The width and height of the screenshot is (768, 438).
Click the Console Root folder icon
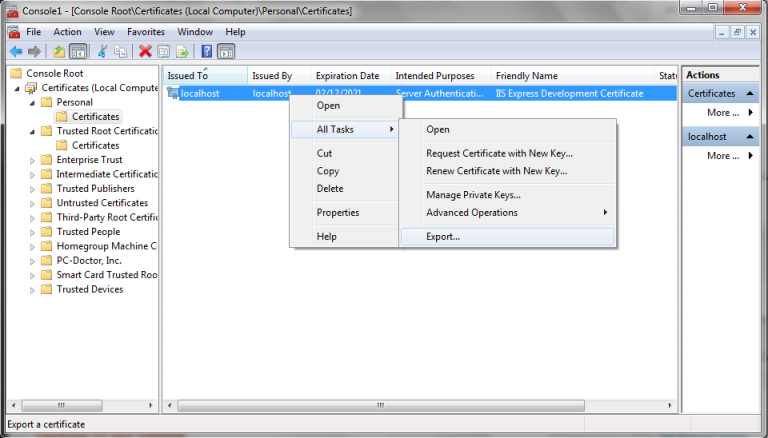pyautogui.click(x=16, y=73)
